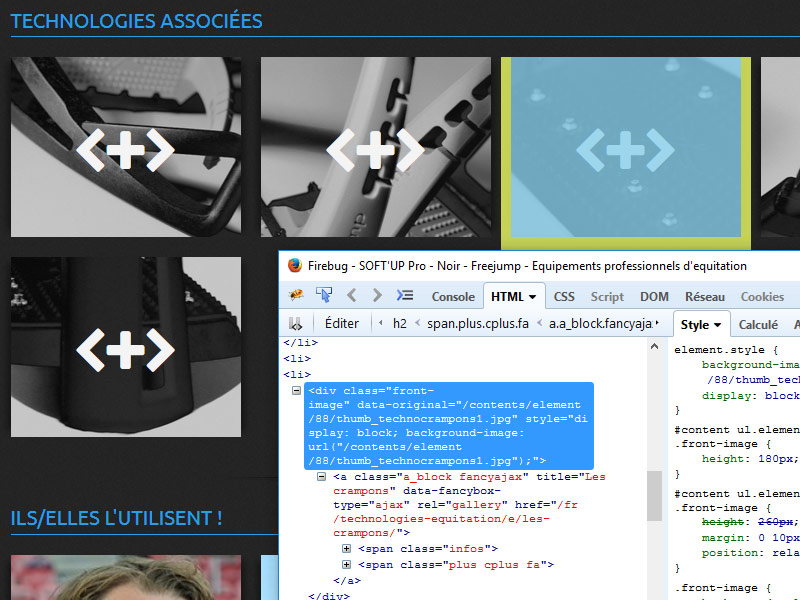Click the break on mutate icon
Viewport: 800px width, 600px height.
(295, 323)
